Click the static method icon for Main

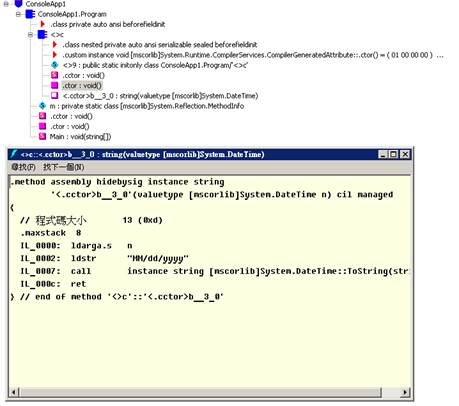click(42, 136)
